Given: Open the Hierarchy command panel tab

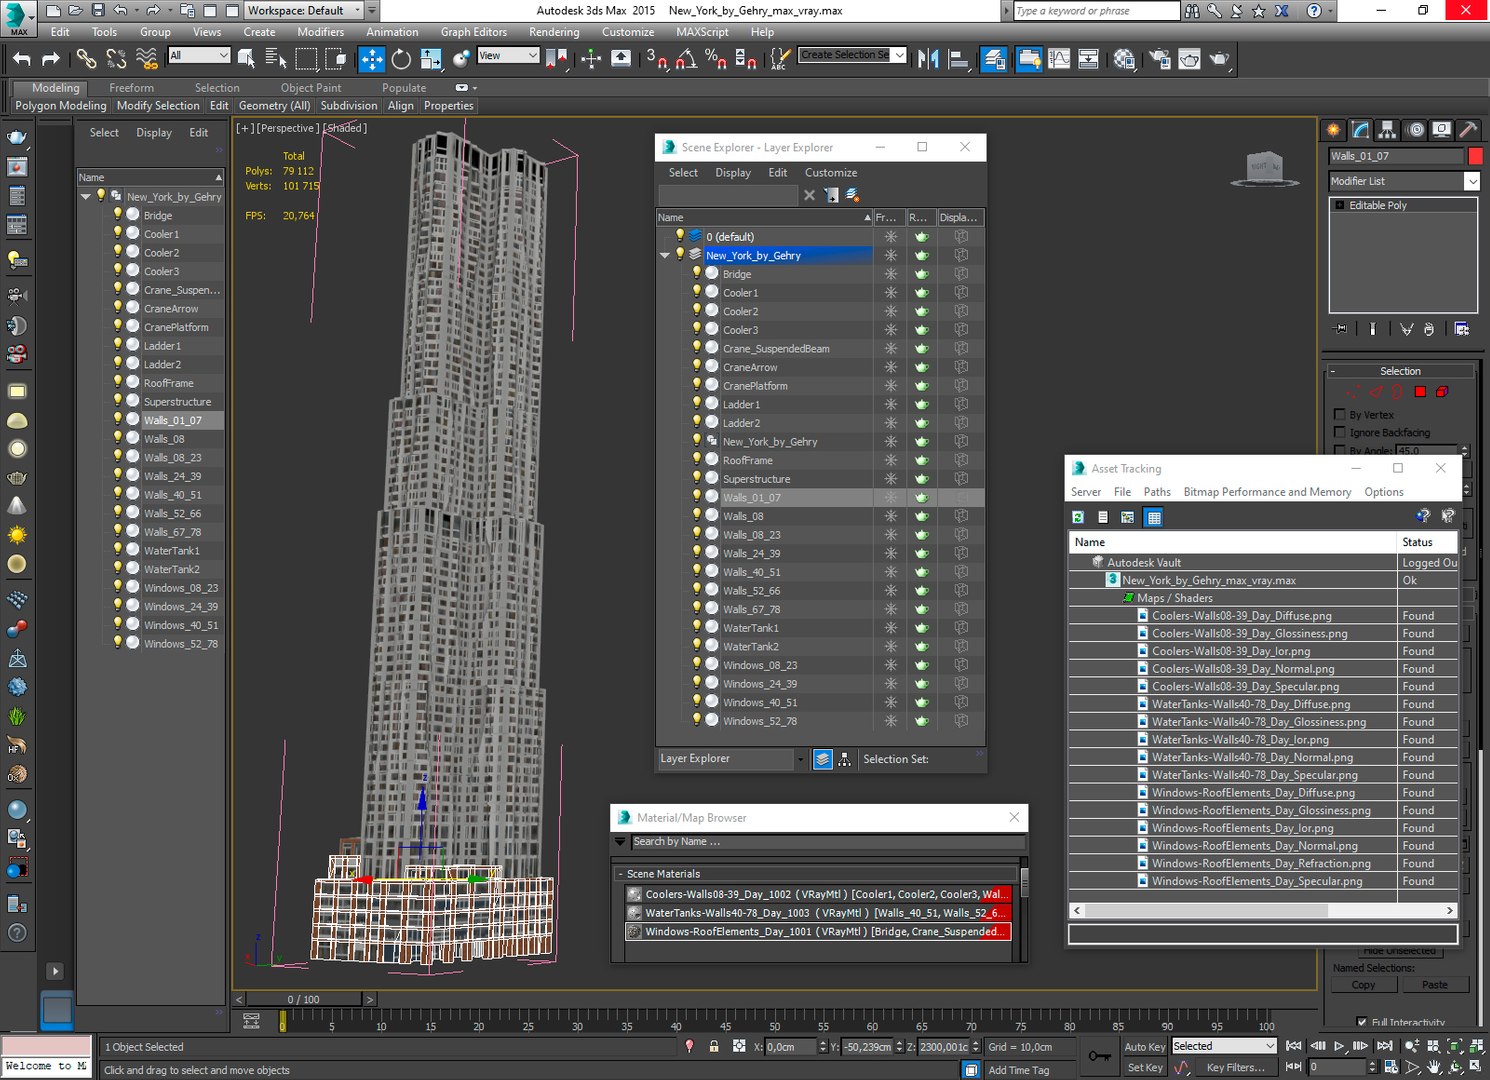Looking at the screenshot, I should pos(1387,130).
